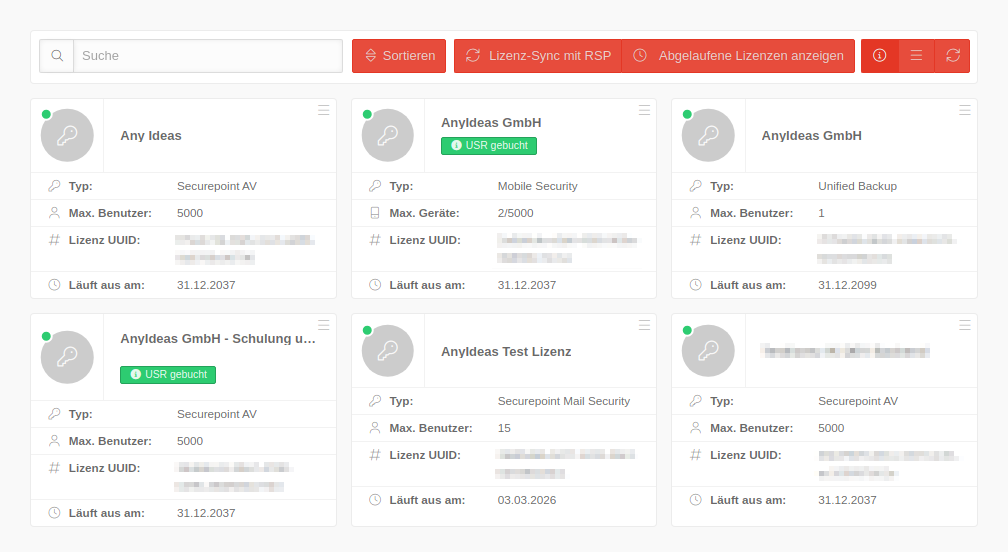The height and width of the screenshot is (552, 1008).
Task: Switch to list view icon
Action: tap(916, 56)
